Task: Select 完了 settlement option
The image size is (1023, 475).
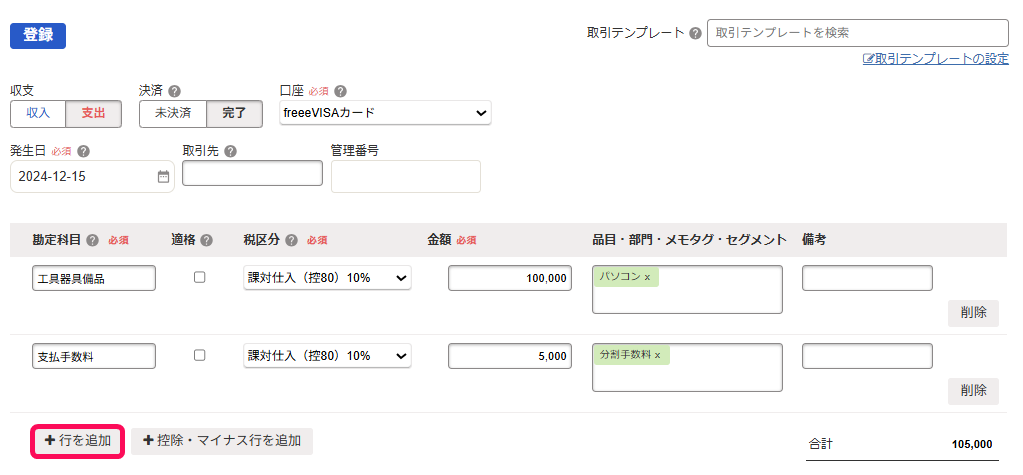Action: coord(234,114)
